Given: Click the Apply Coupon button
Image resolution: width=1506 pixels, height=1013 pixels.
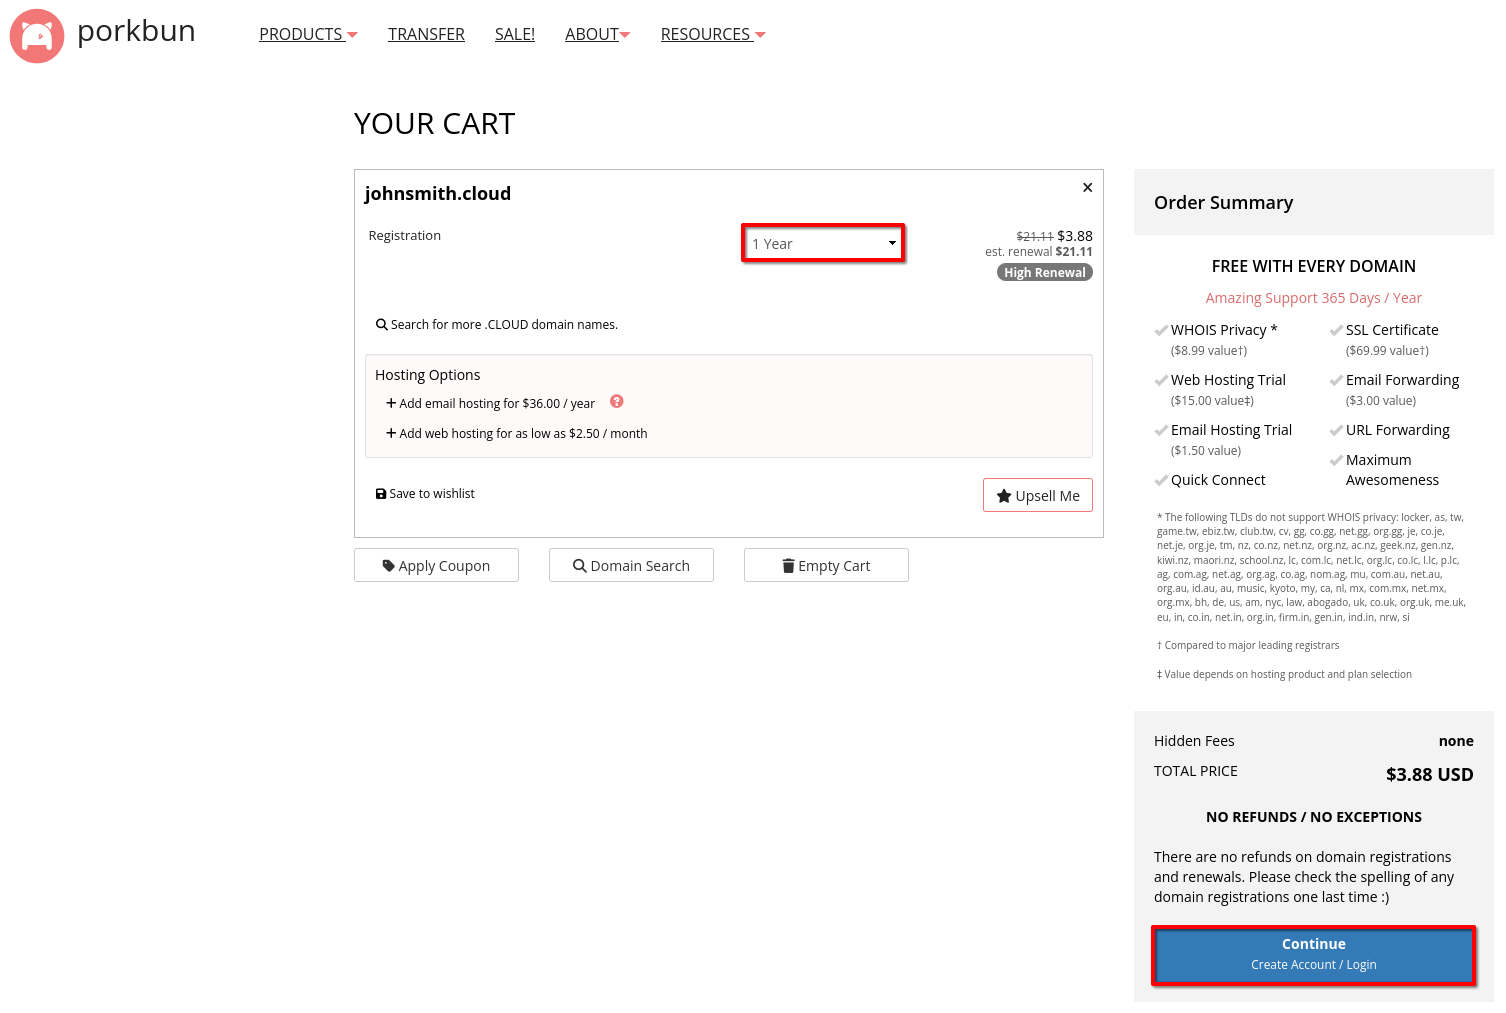Looking at the screenshot, I should pos(436,565).
